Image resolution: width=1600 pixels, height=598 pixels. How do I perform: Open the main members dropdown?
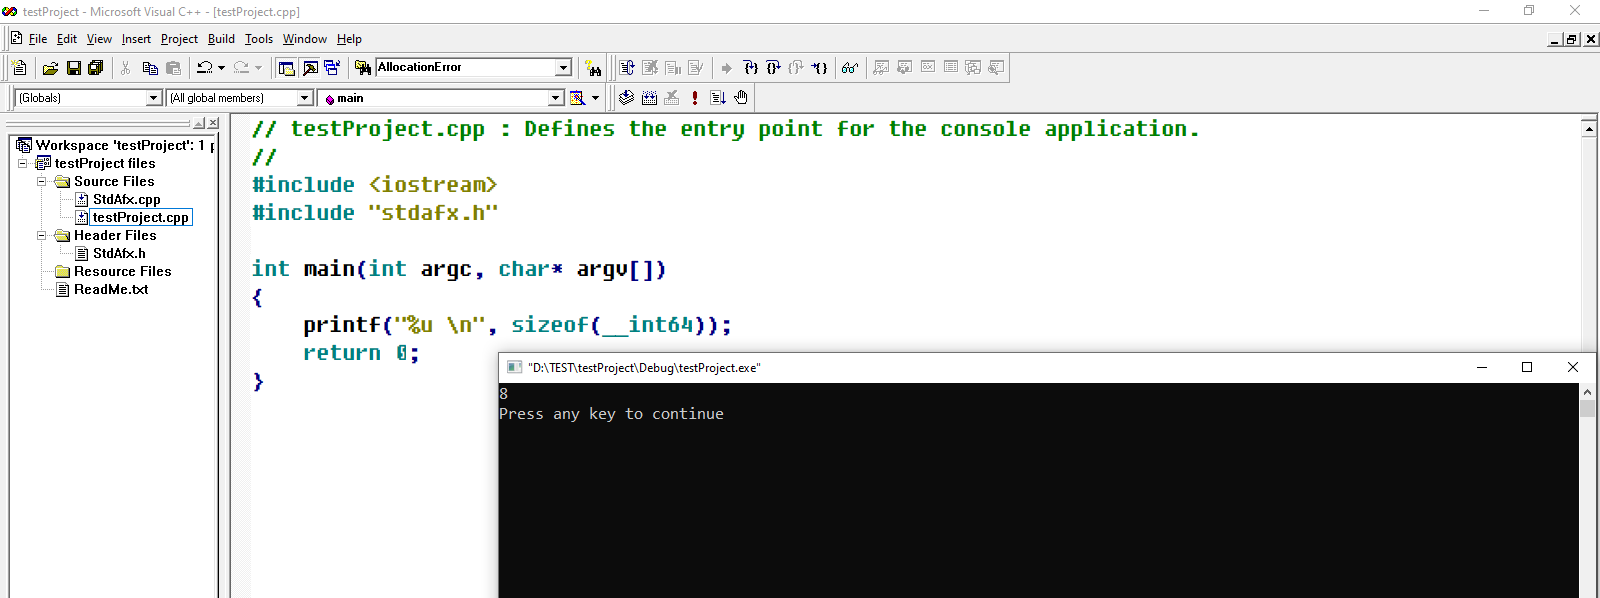tap(556, 98)
